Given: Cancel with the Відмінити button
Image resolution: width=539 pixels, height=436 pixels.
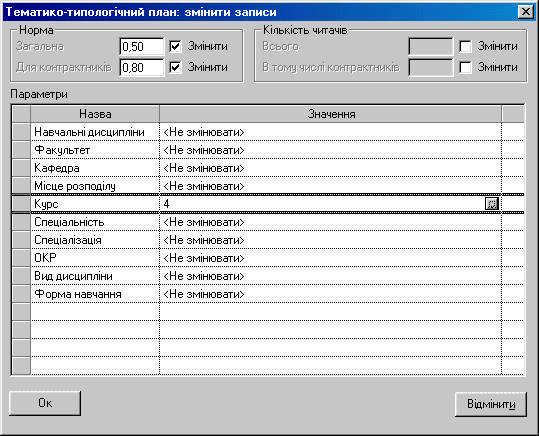Looking at the screenshot, I should [491, 404].
